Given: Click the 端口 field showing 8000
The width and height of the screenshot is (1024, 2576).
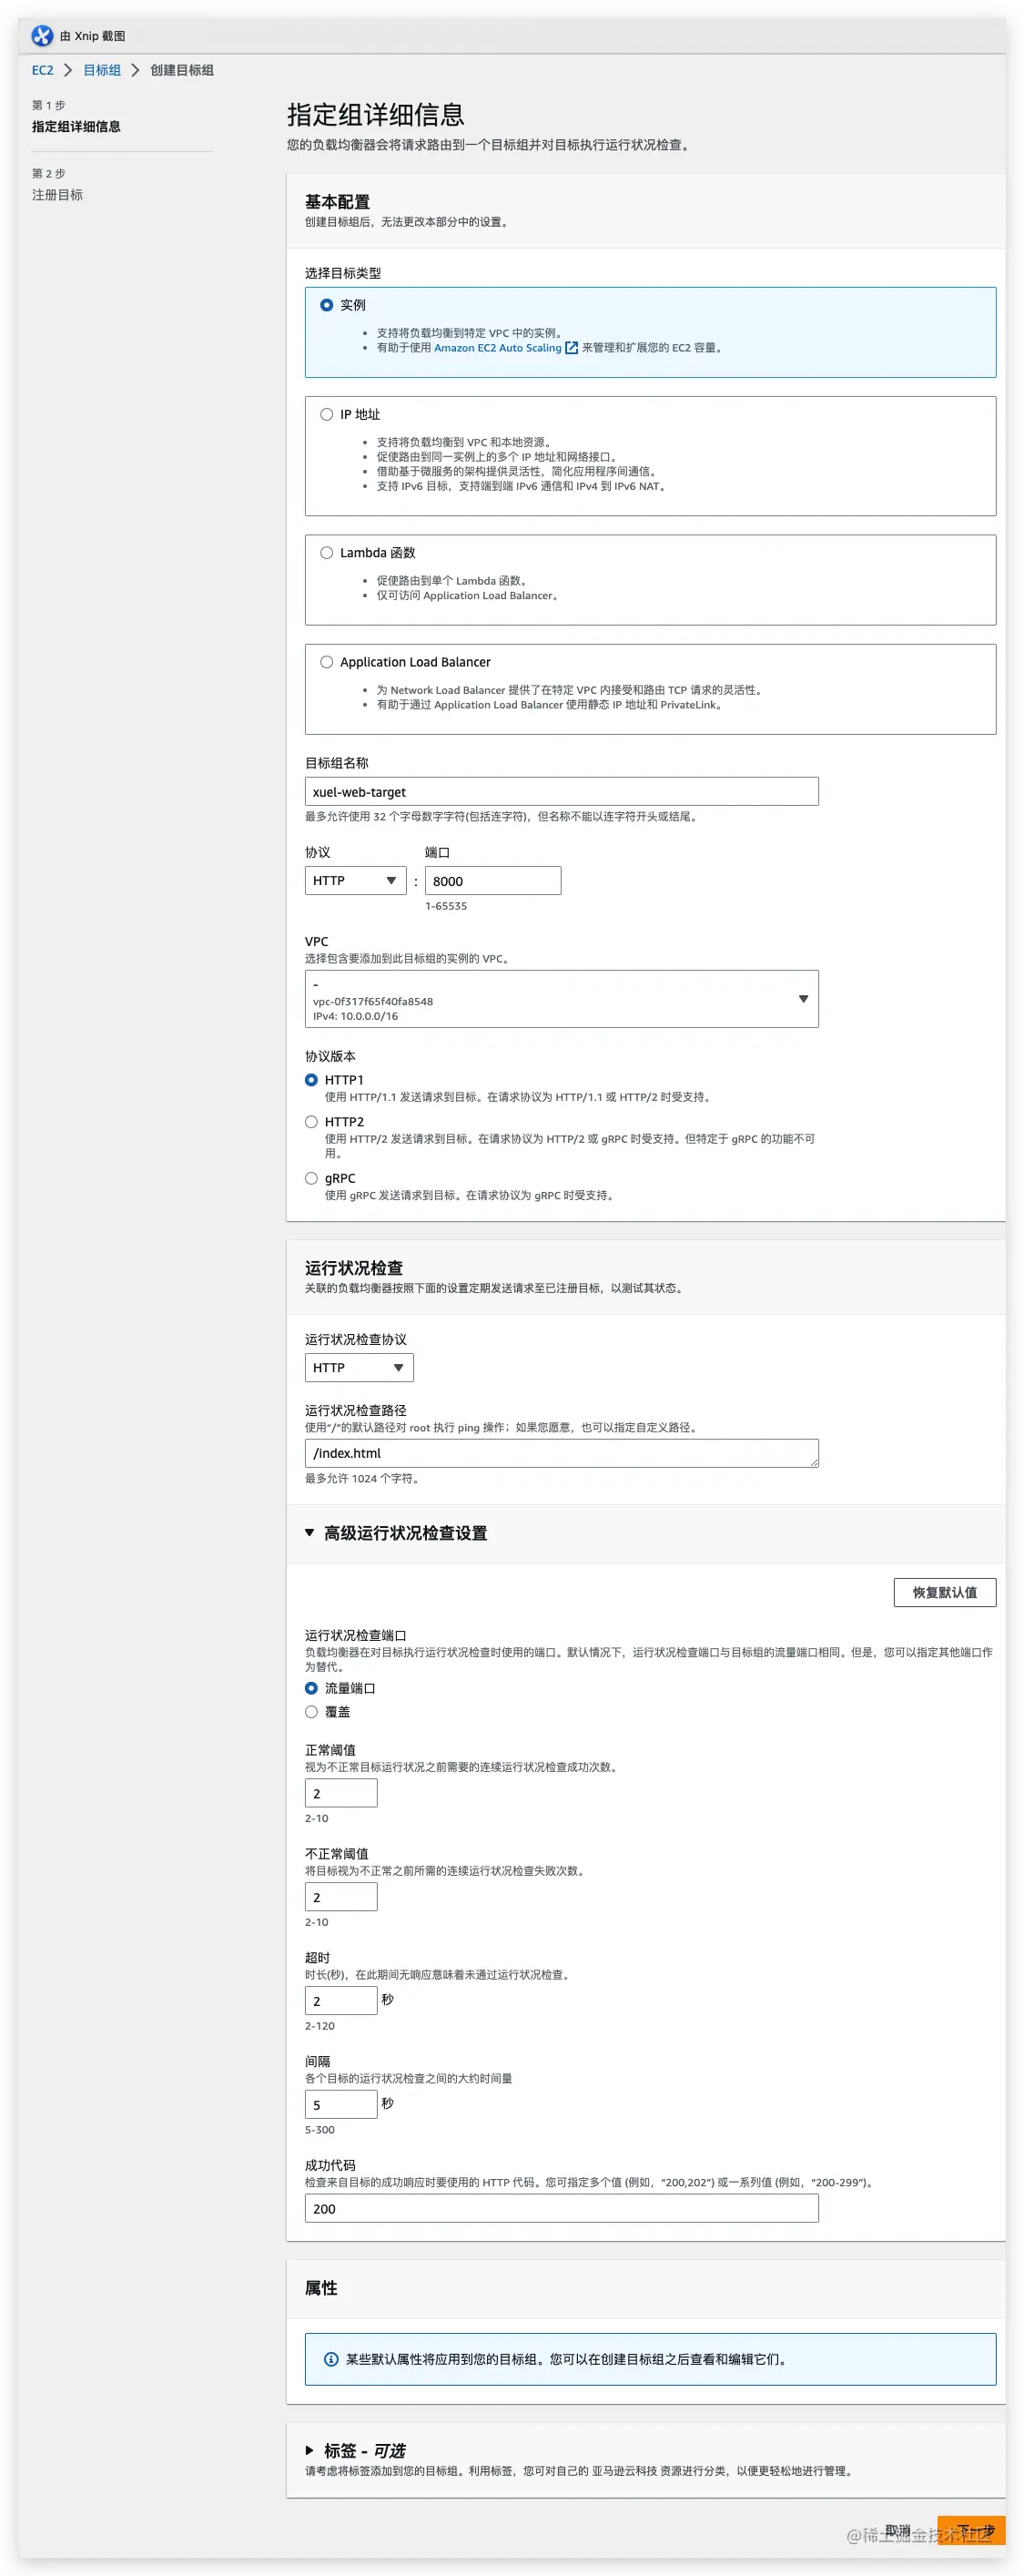Looking at the screenshot, I should pyautogui.click(x=493, y=880).
